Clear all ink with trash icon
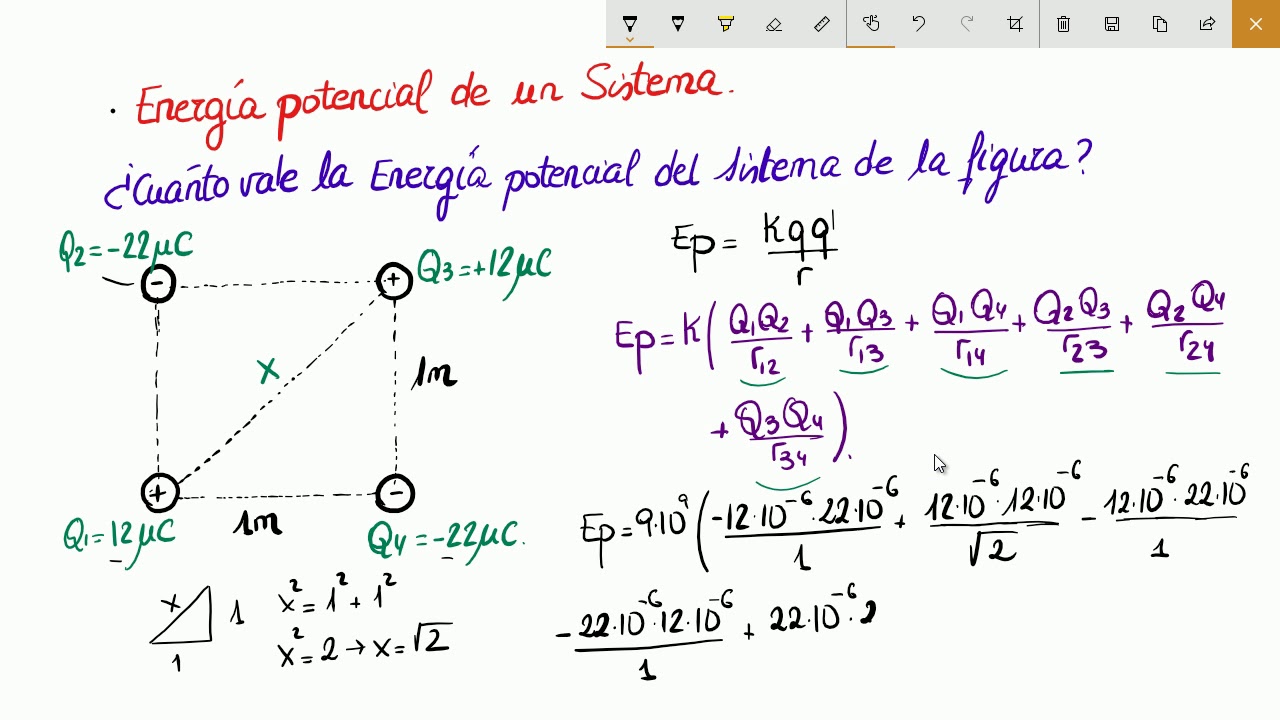The image size is (1280, 720). pyautogui.click(x=1064, y=24)
